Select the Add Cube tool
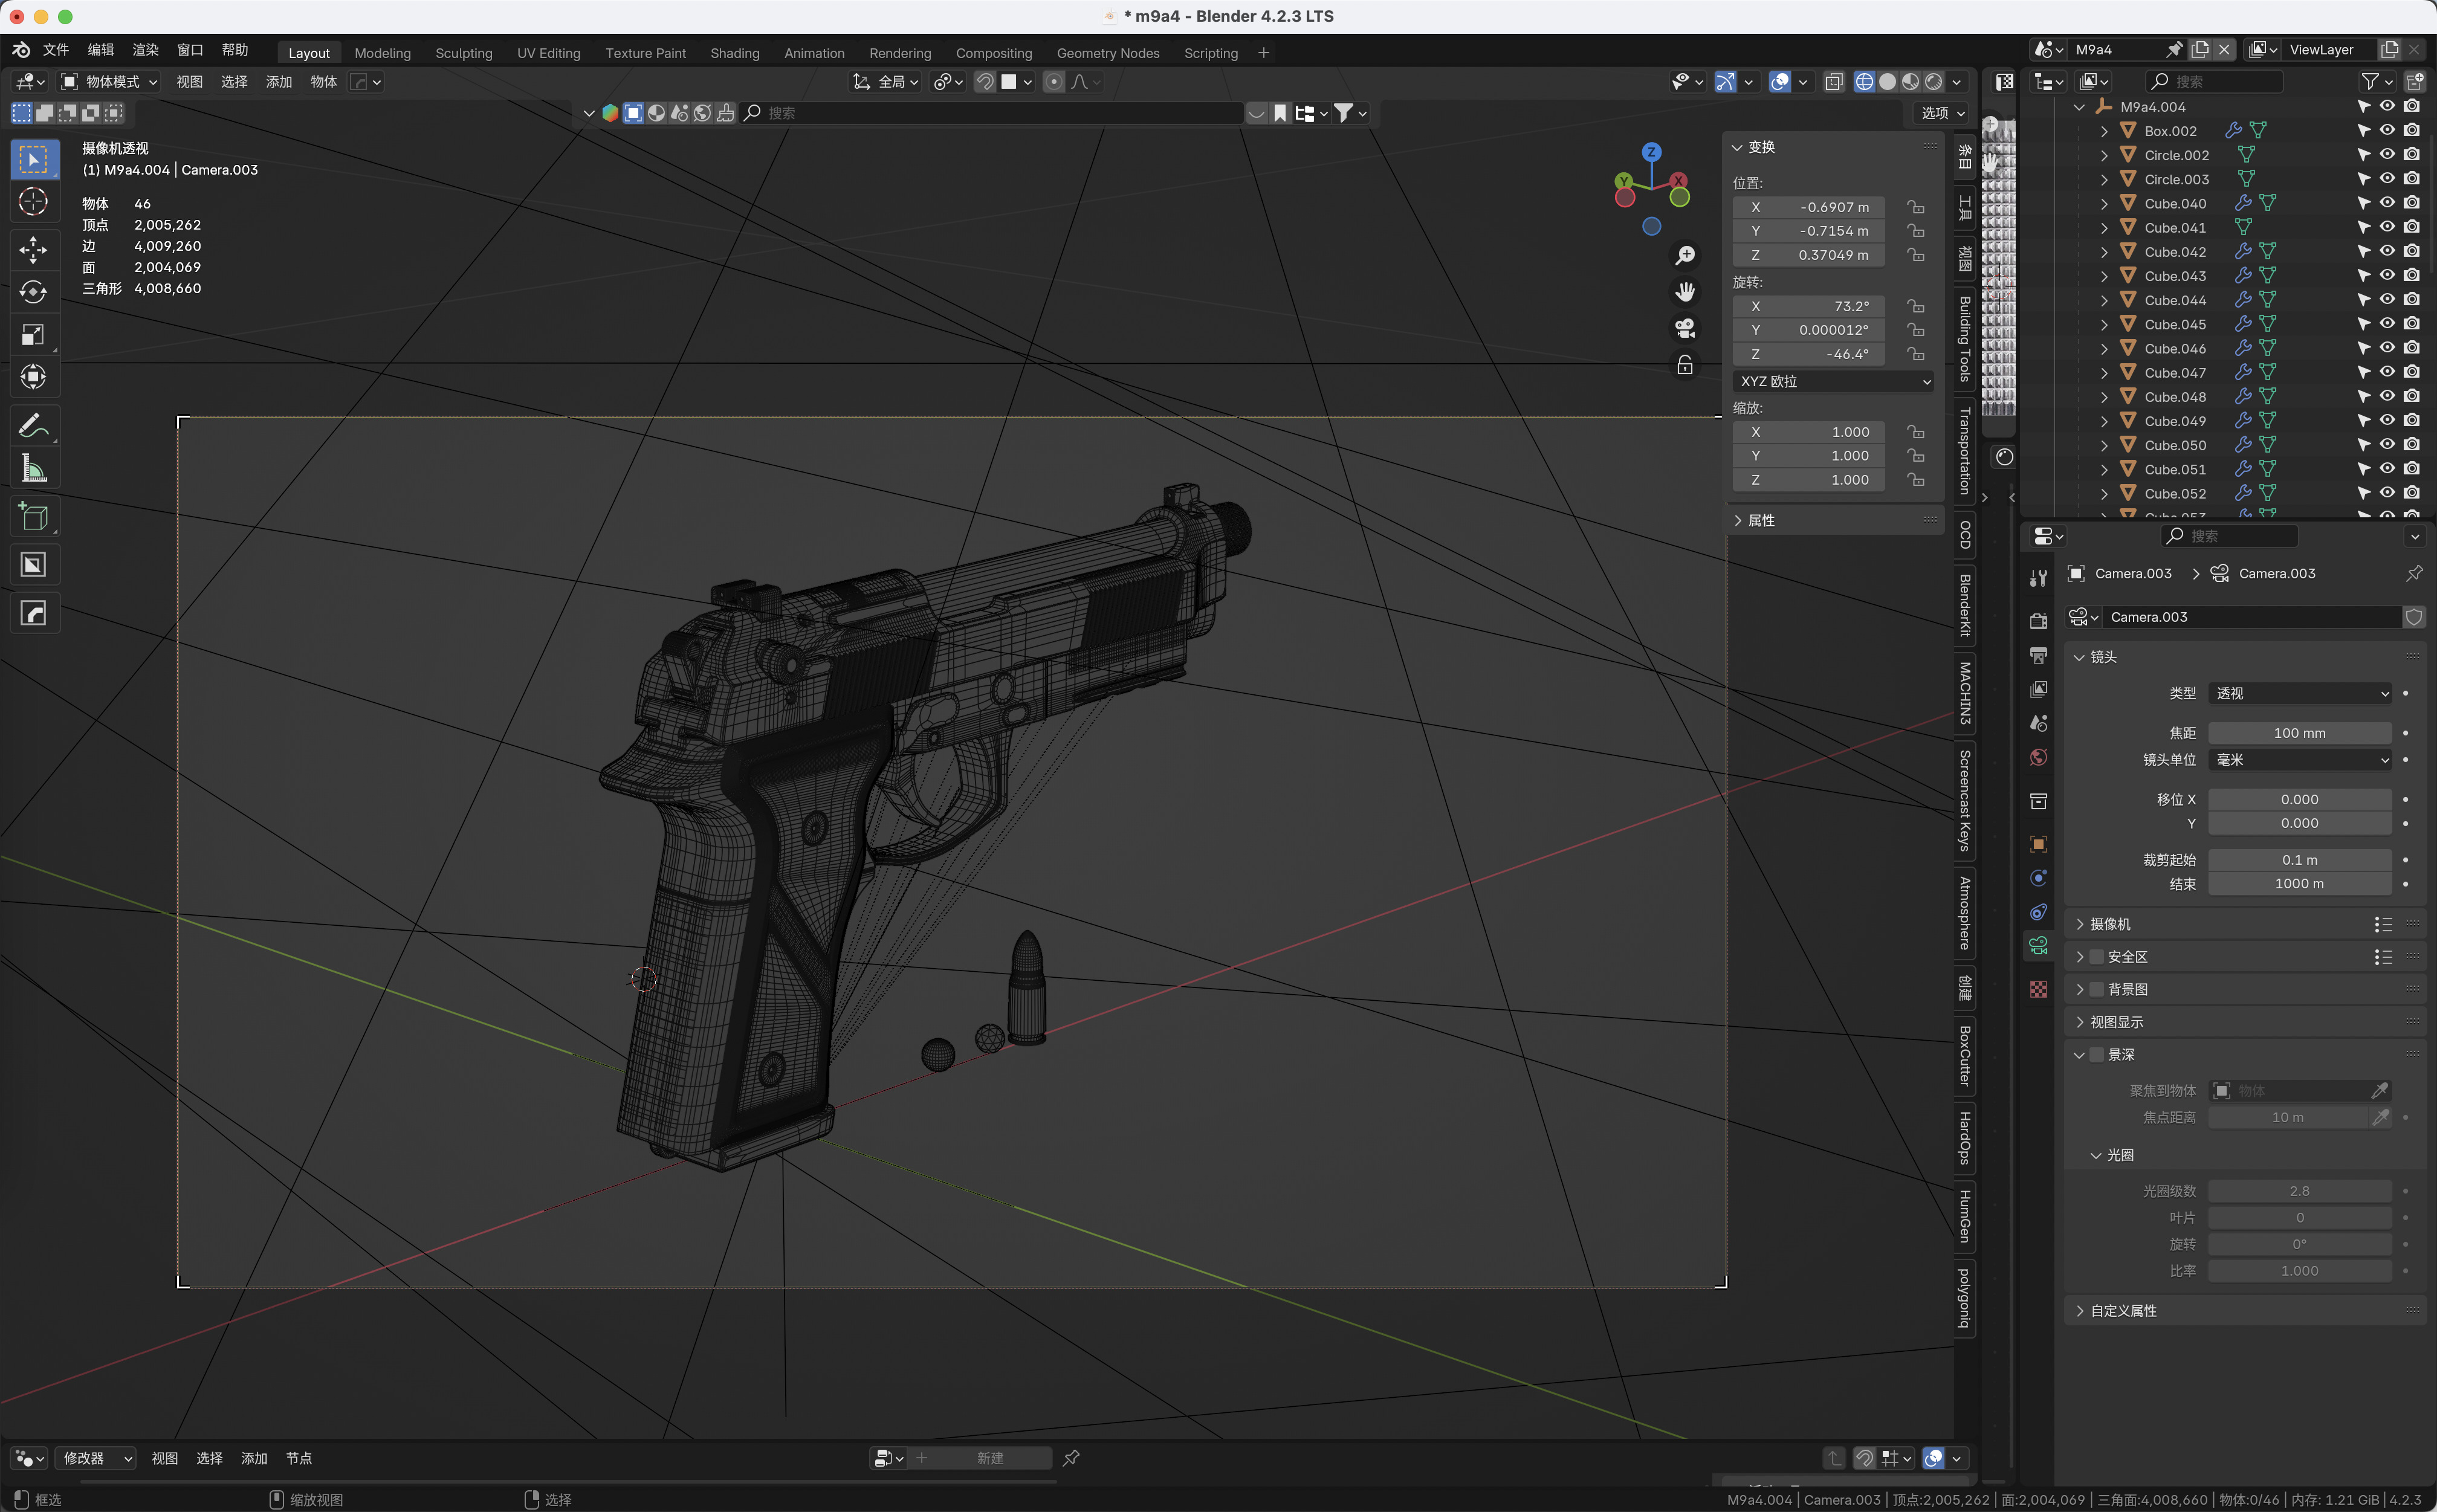2437x1512 pixels. pyautogui.click(x=34, y=517)
